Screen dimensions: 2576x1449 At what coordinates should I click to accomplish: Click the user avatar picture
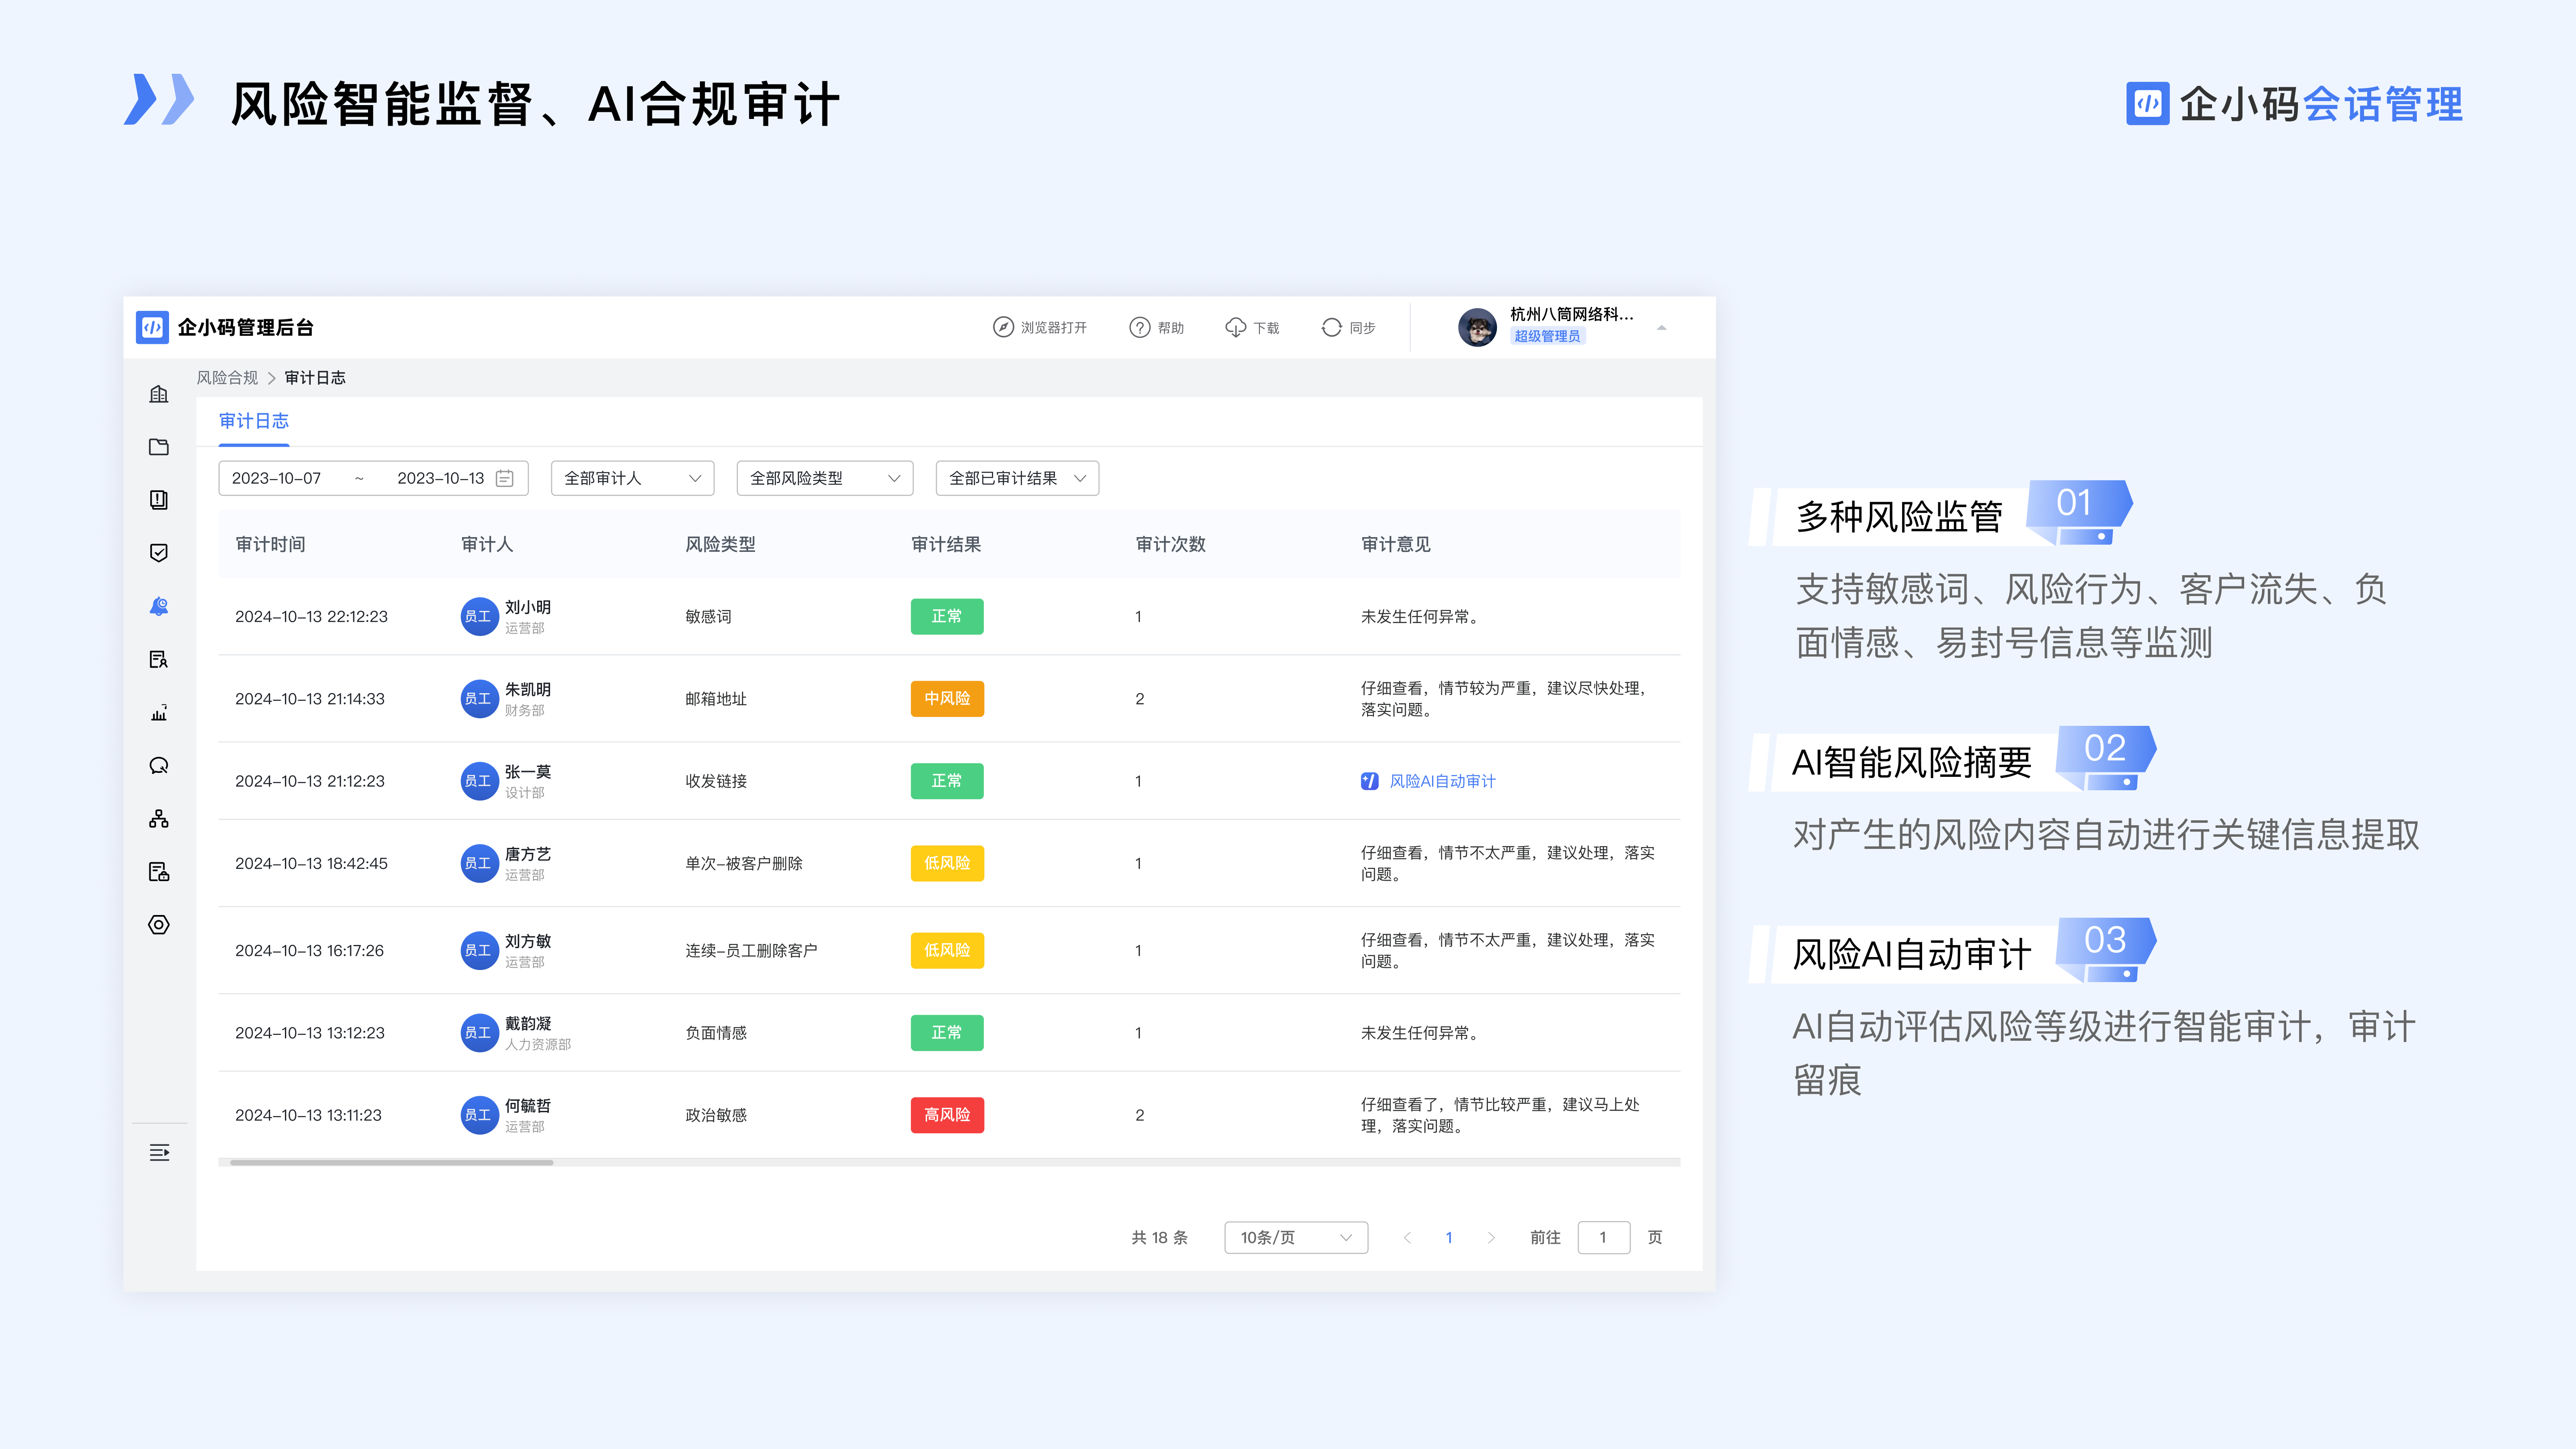pyautogui.click(x=1477, y=327)
